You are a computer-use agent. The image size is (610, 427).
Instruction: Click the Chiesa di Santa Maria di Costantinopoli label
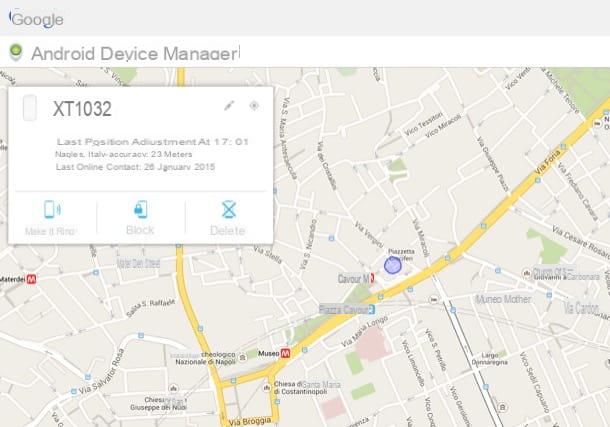[x=307, y=388]
